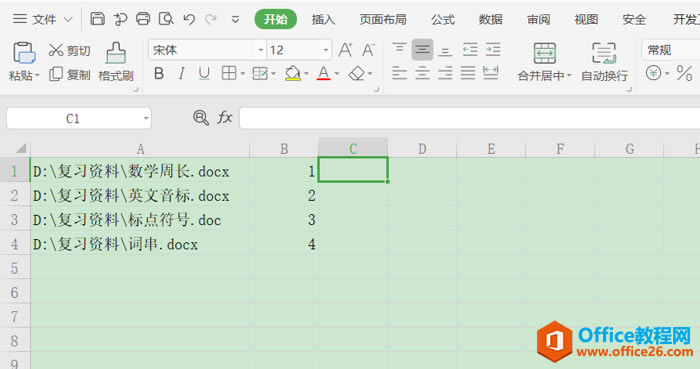Switch to 页面布局 tab
The height and width of the screenshot is (369, 700).
pyautogui.click(x=383, y=19)
